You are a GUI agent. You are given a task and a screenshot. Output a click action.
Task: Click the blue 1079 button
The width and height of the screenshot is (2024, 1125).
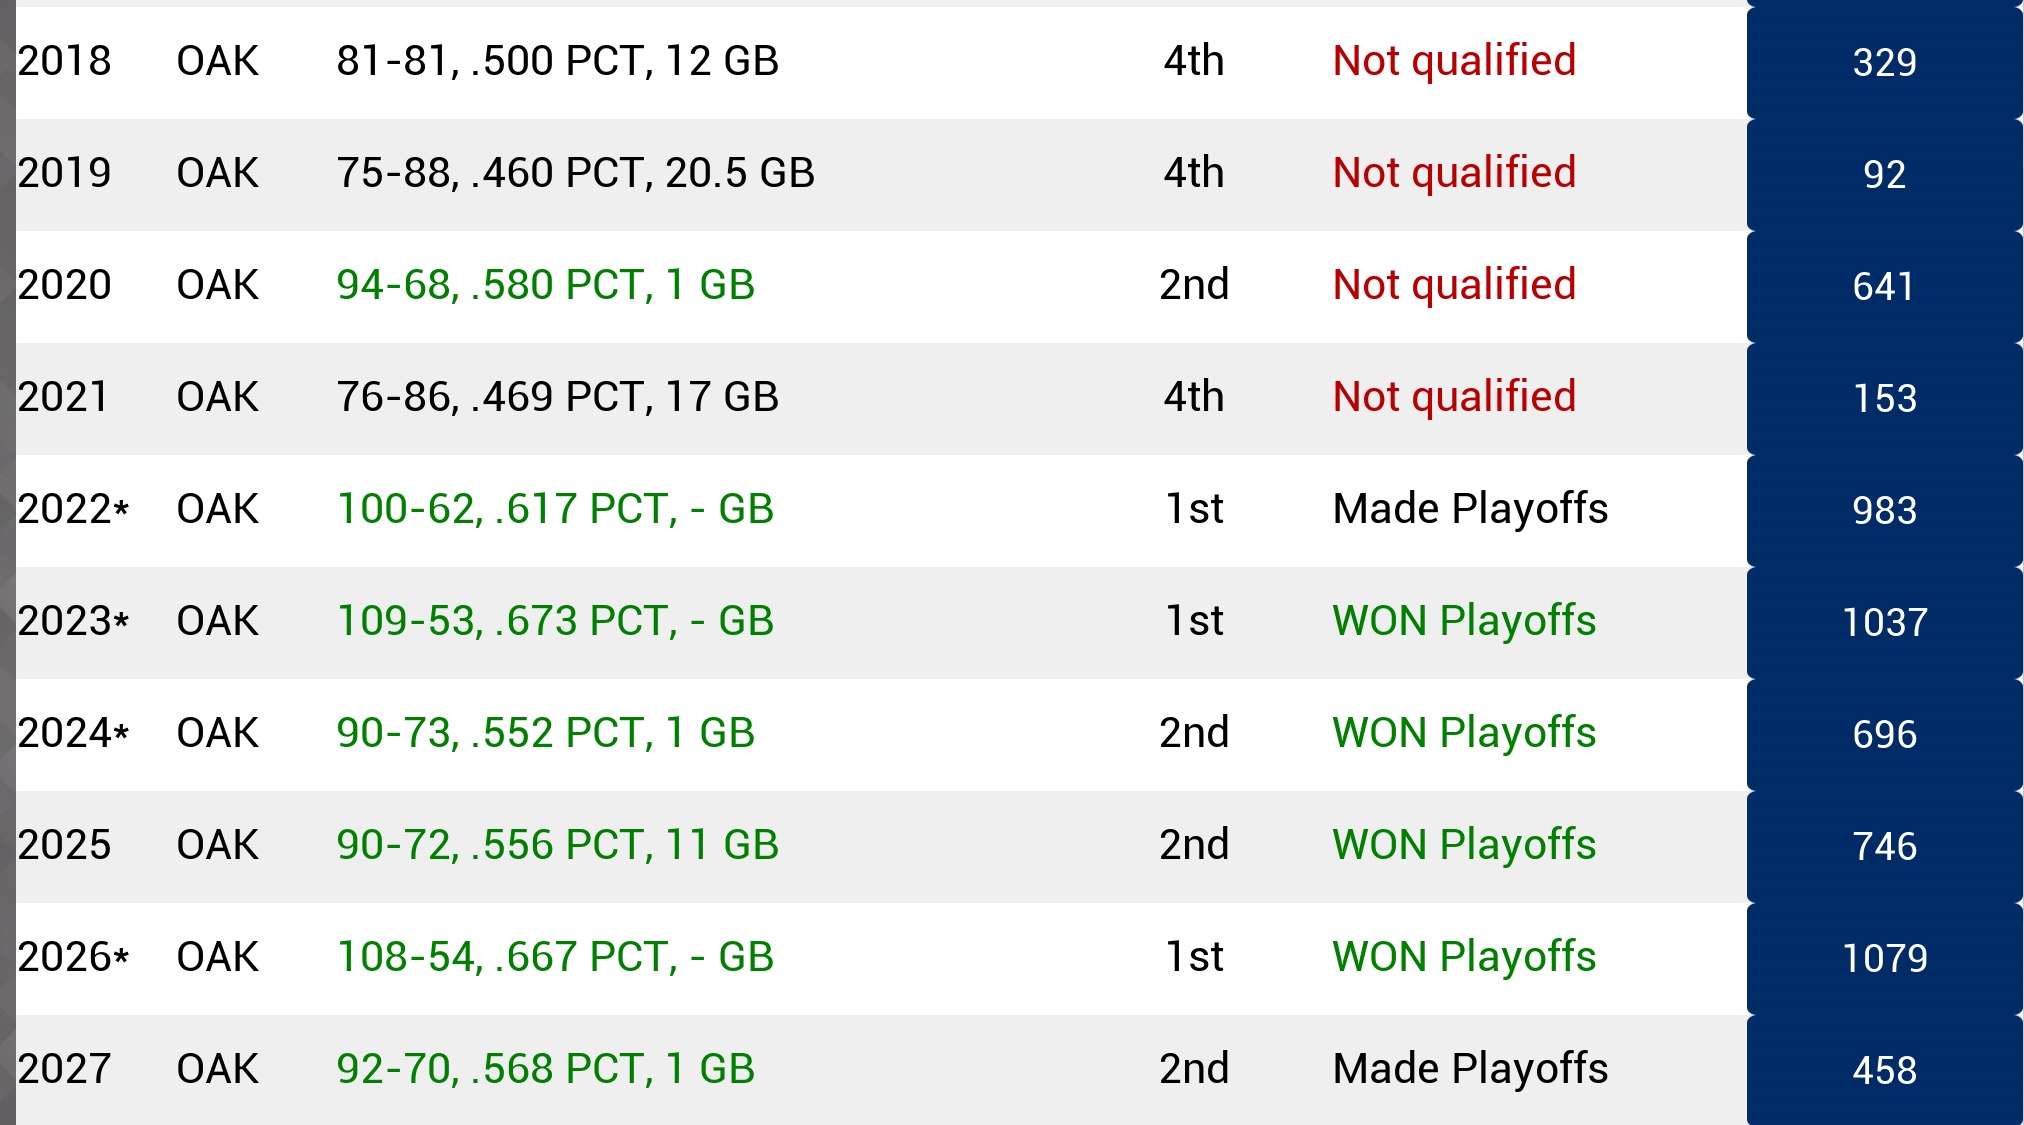coord(1884,958)
